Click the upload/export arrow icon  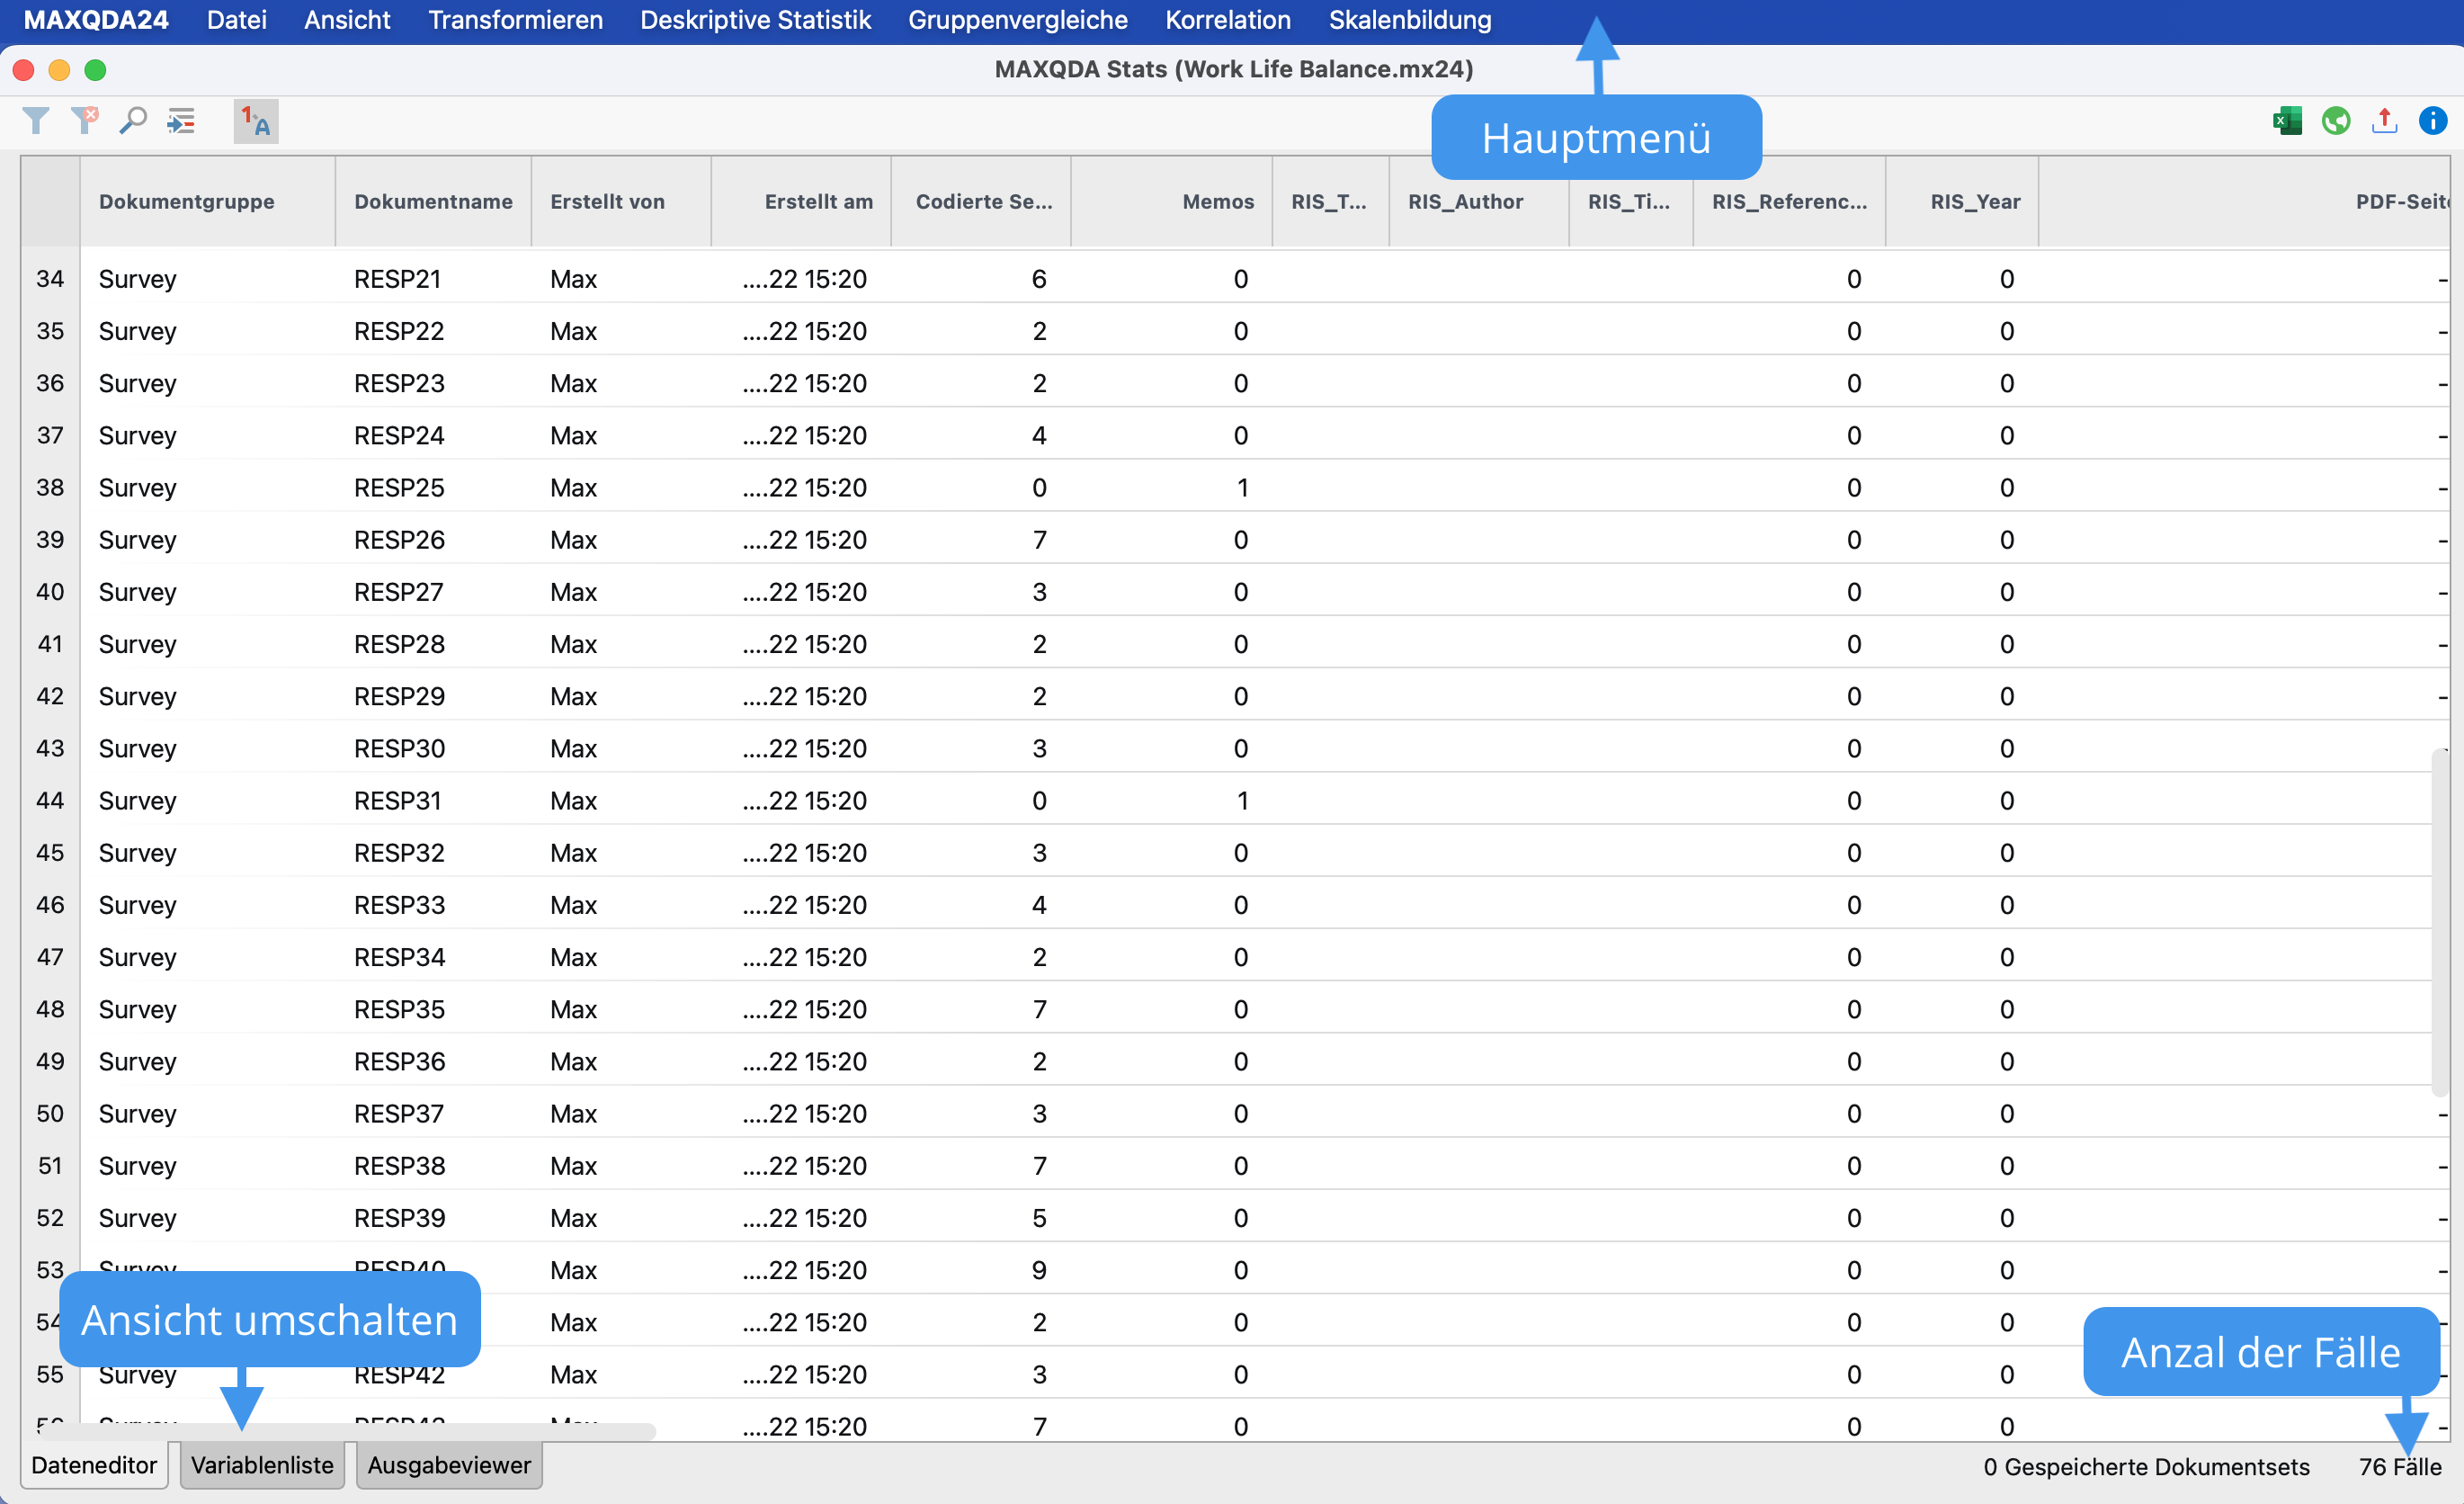(x=2385, y=121)
